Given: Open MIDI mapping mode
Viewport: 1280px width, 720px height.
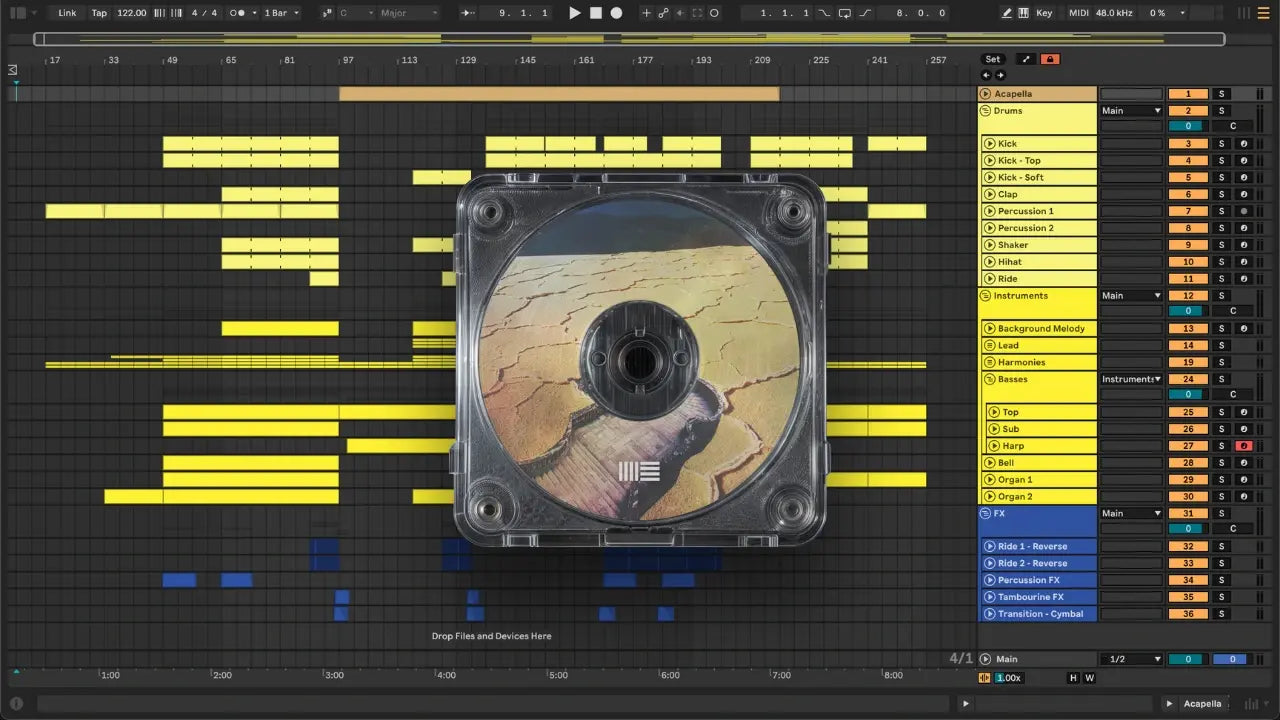Looking at the screenshot, I should [x=1078, y=13].
